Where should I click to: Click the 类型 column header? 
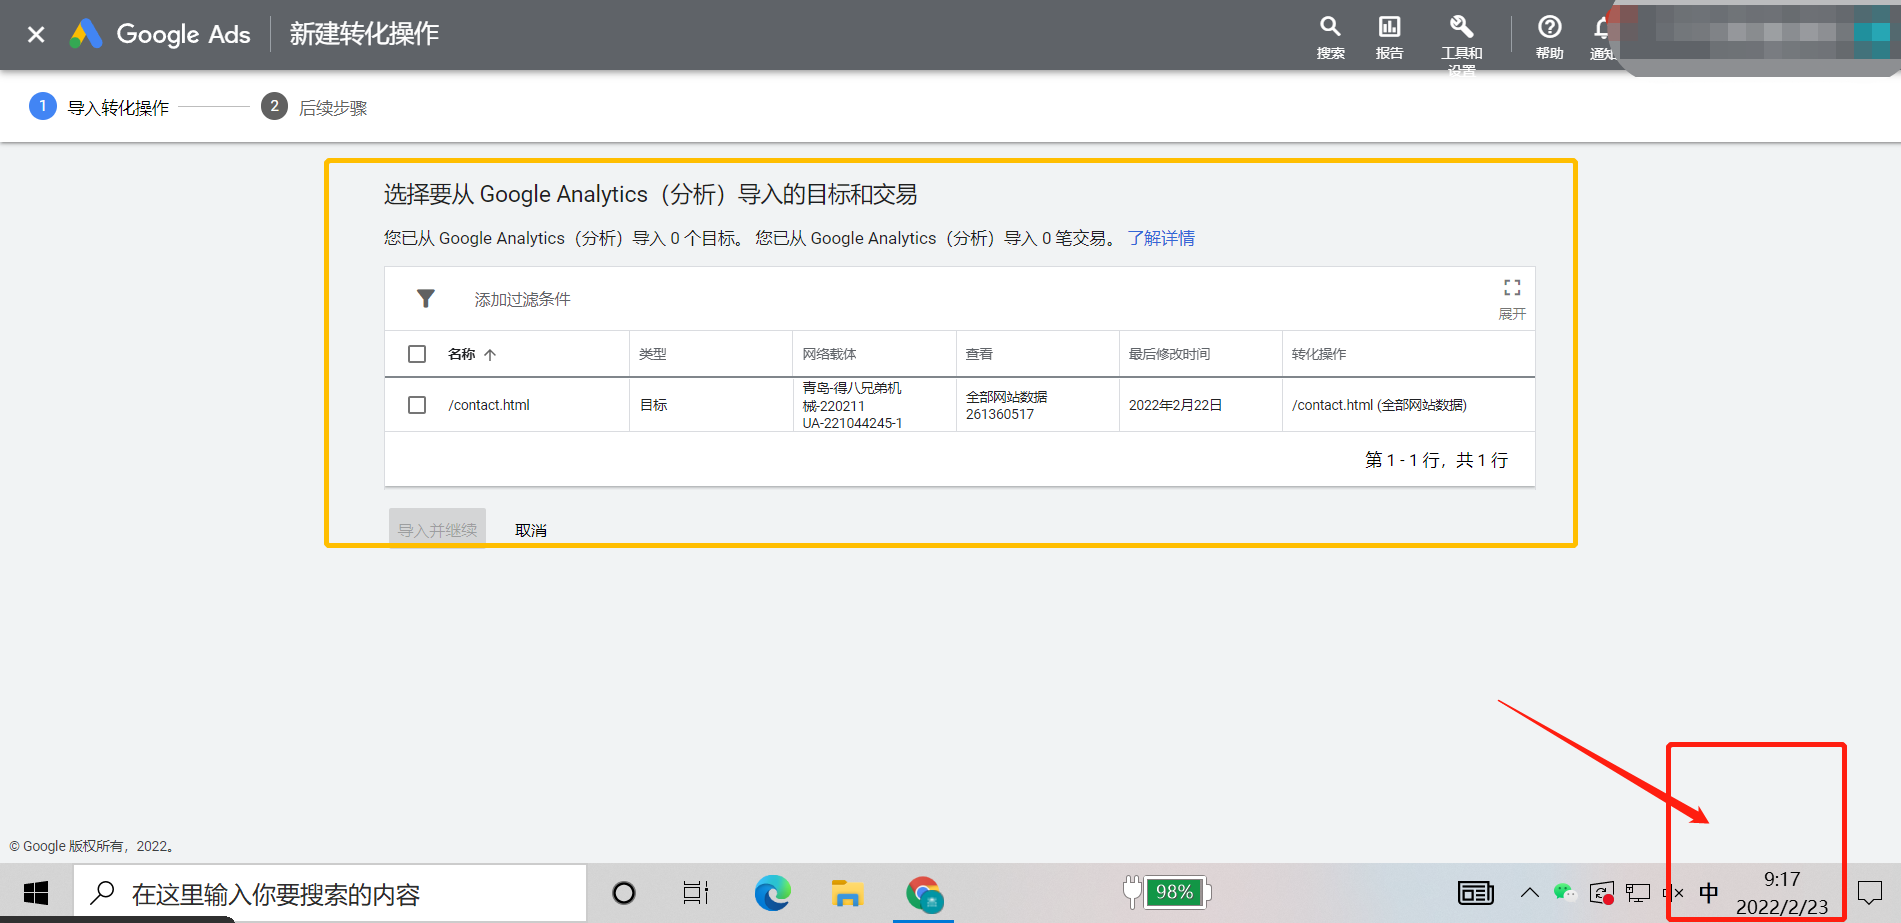coord(652,354)
